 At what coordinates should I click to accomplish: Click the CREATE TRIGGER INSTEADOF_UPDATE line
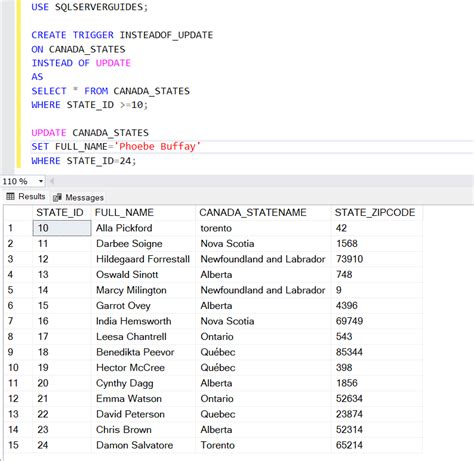click(122, 35)
